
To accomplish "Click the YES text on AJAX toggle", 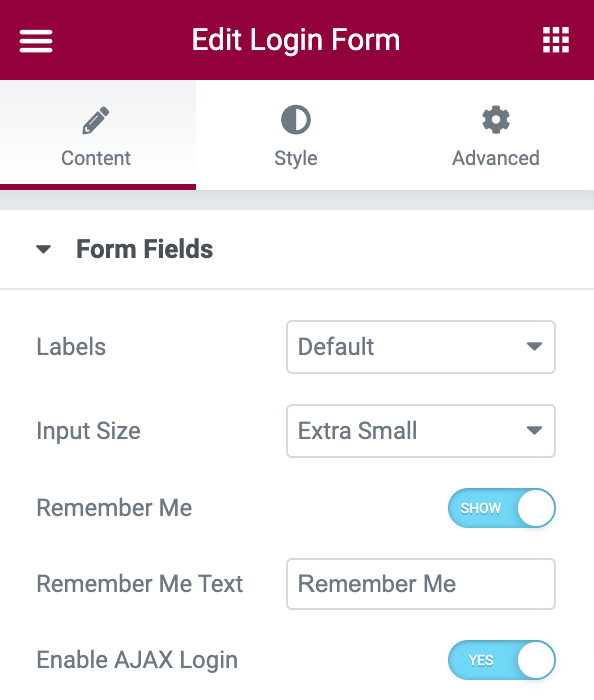I will (481, 660).
